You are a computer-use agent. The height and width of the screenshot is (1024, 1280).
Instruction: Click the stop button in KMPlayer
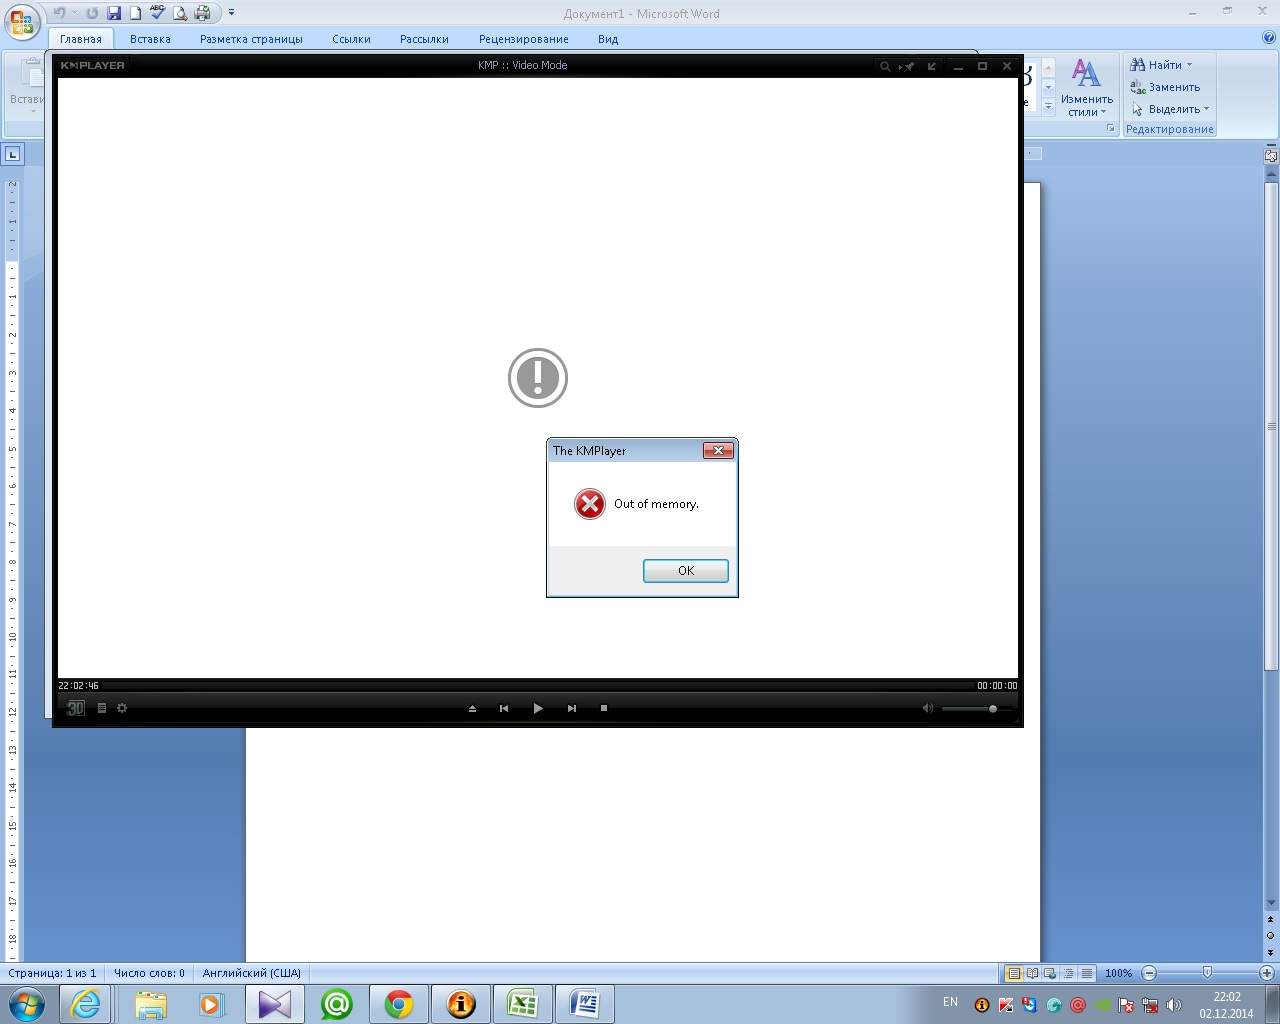coord(604,708)
